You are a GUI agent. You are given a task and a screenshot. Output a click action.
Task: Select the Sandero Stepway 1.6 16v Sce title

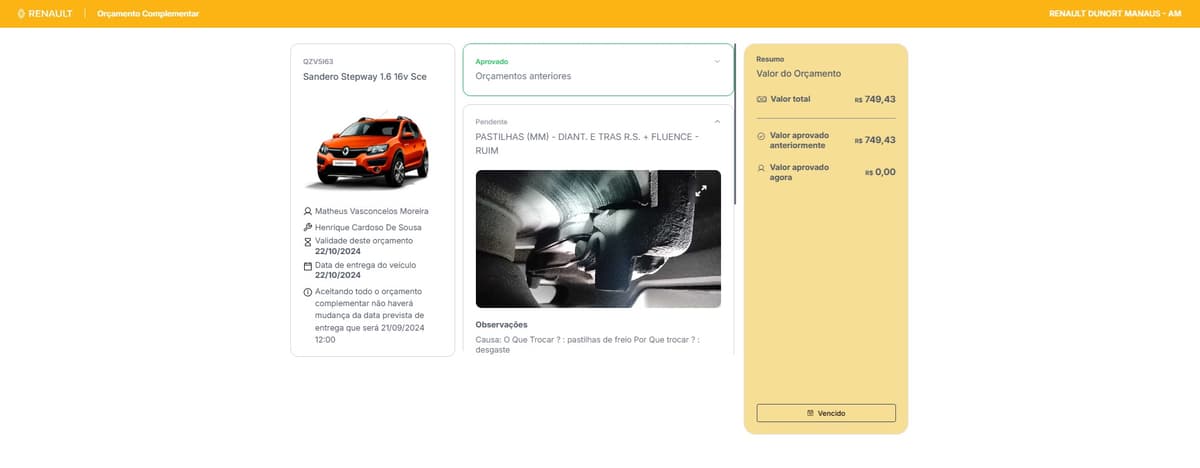click(365, 77)
